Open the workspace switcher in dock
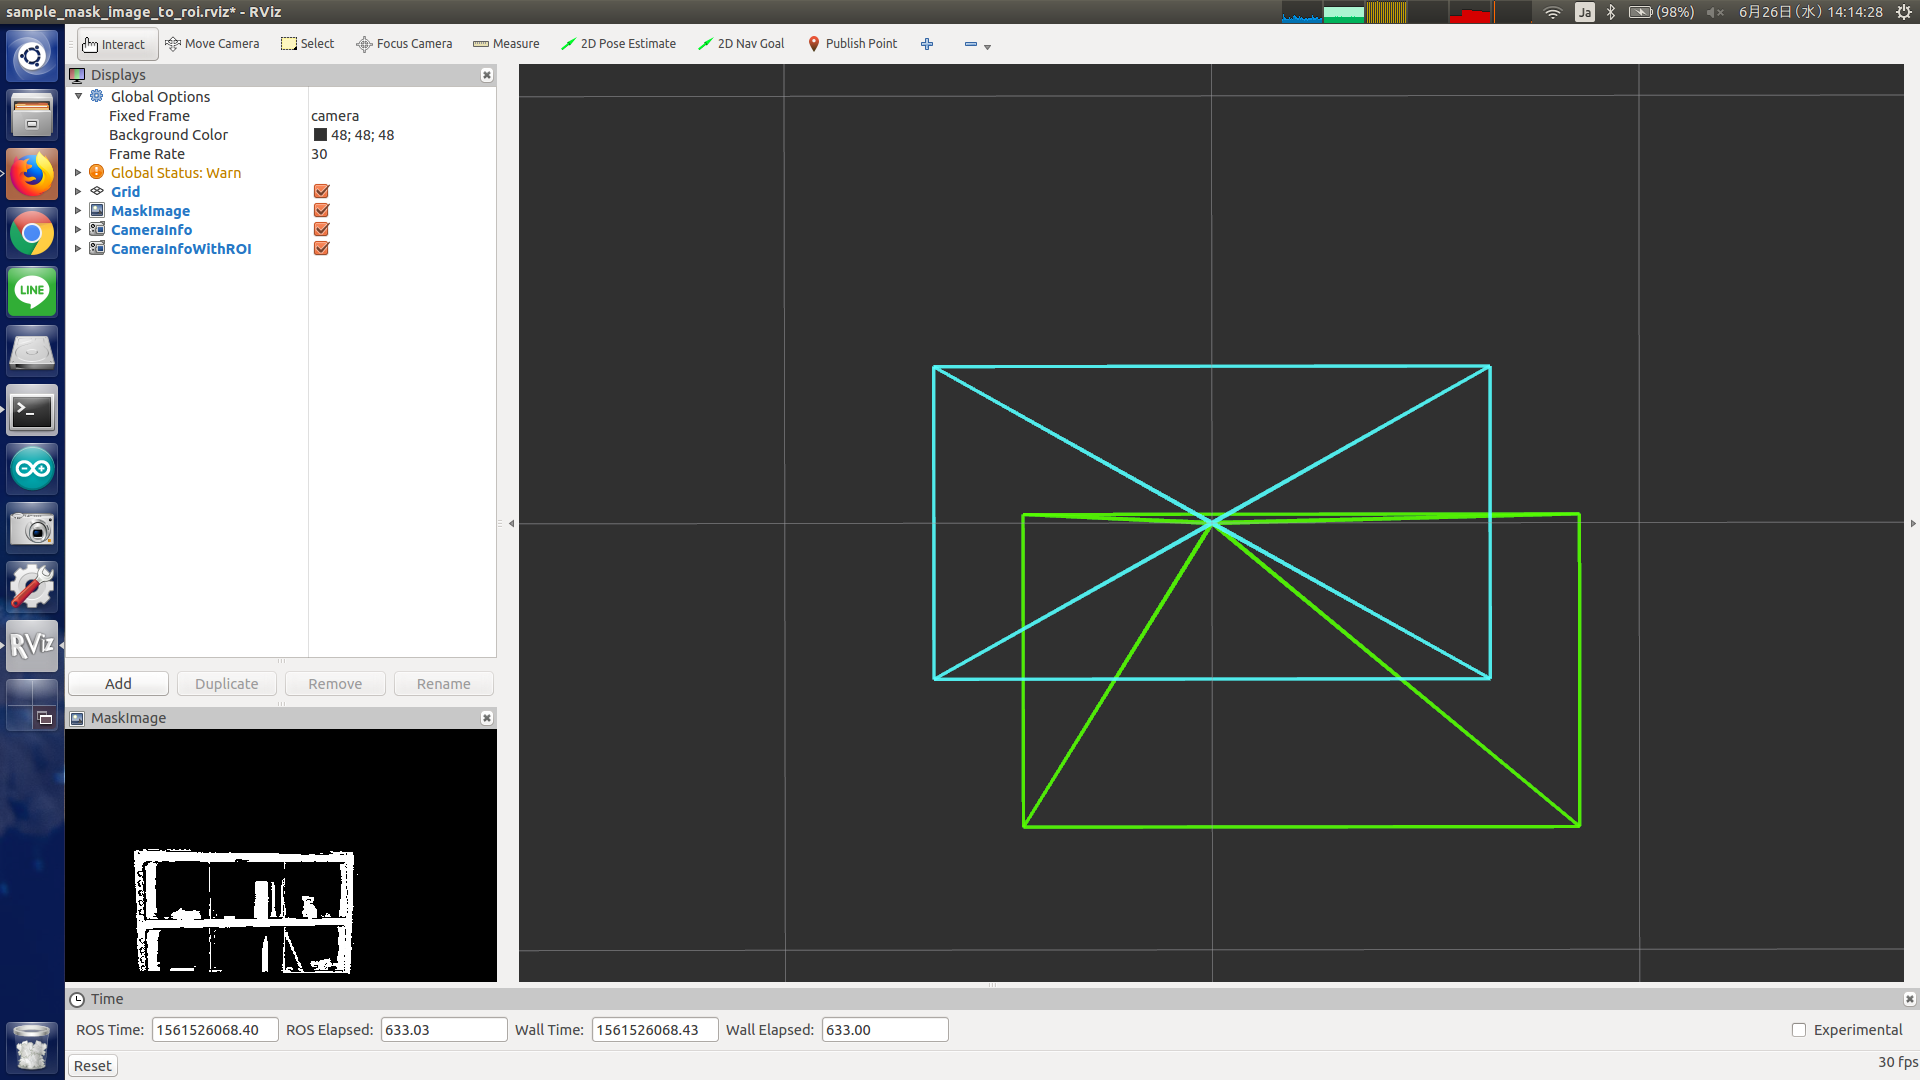 32,705
